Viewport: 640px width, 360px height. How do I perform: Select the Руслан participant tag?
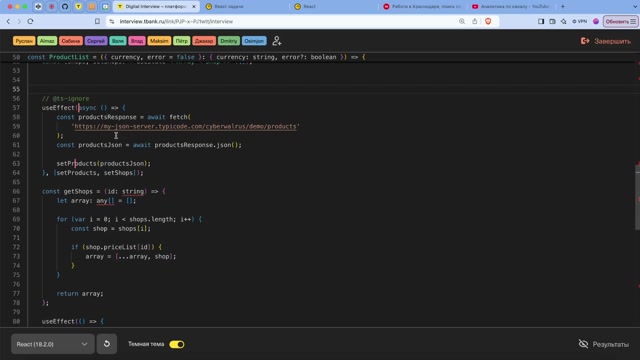24,41
